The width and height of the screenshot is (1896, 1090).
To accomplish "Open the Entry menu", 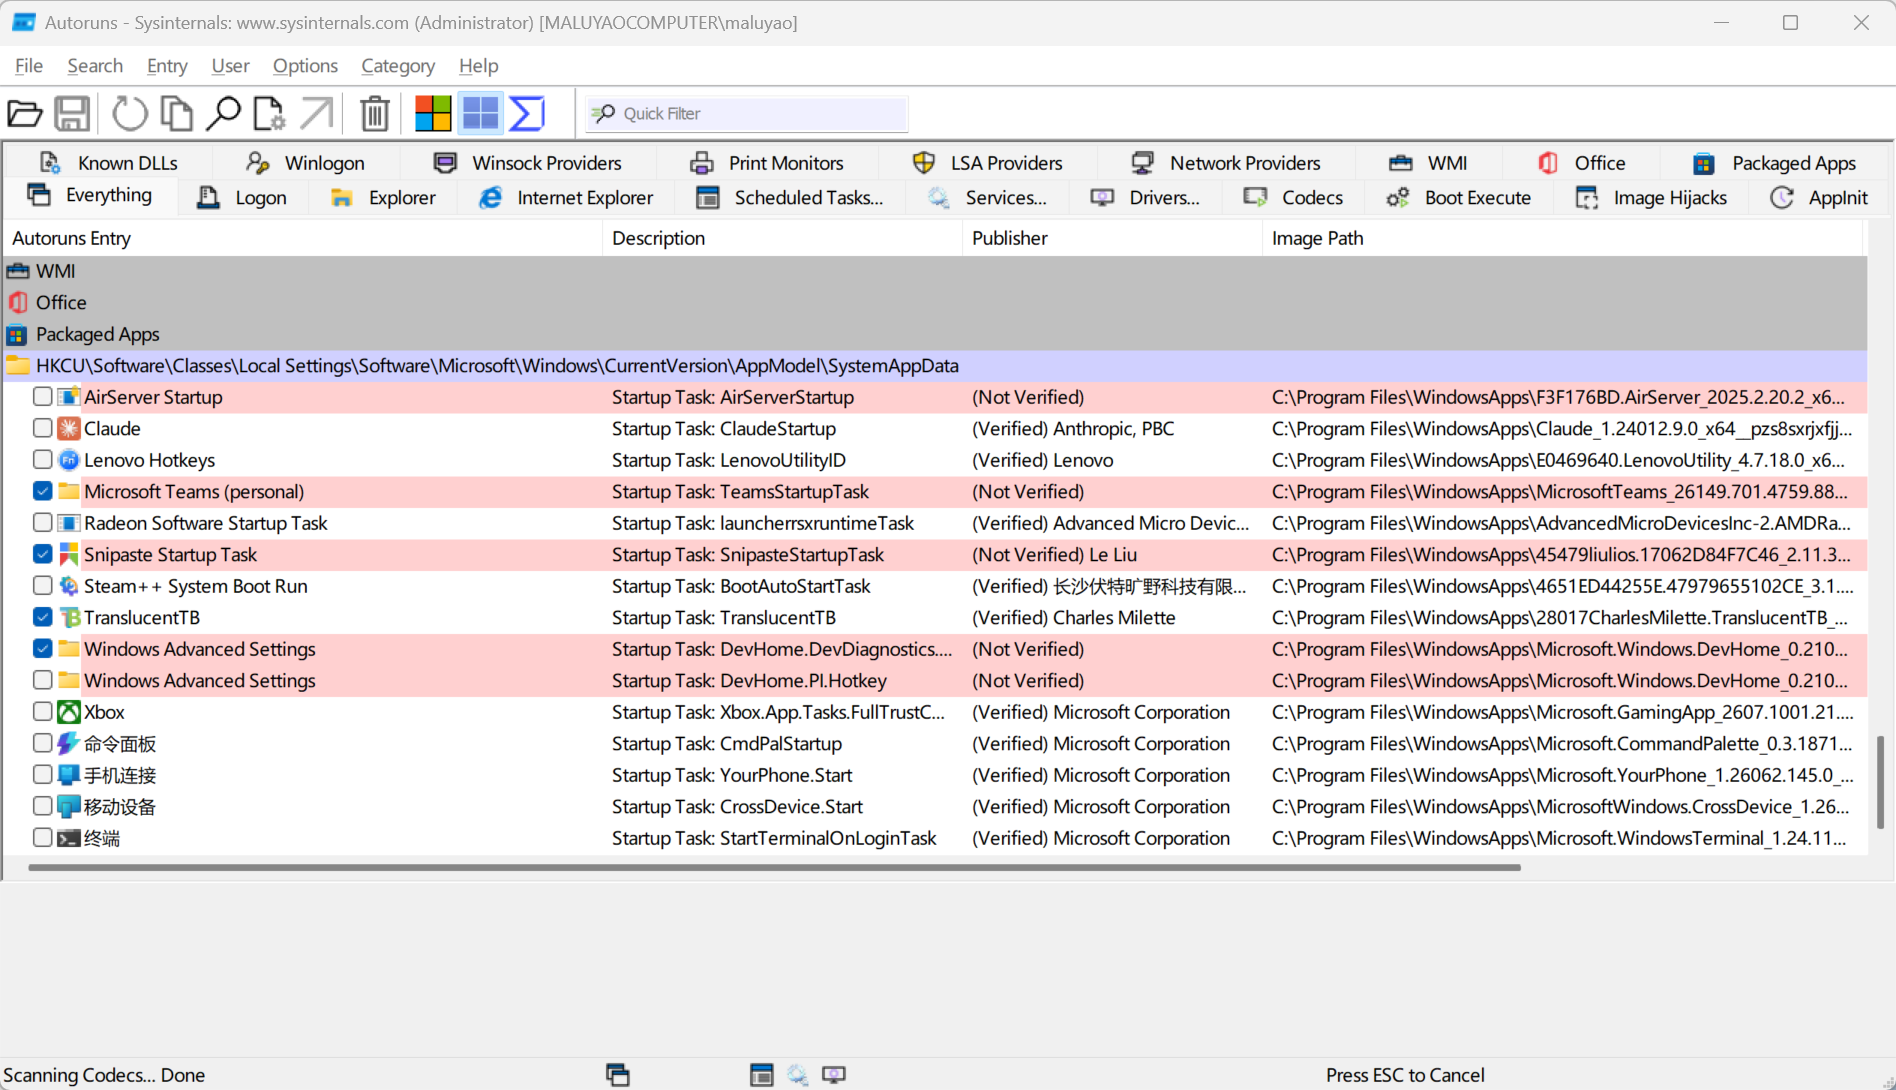I will (x=167, y=66).
